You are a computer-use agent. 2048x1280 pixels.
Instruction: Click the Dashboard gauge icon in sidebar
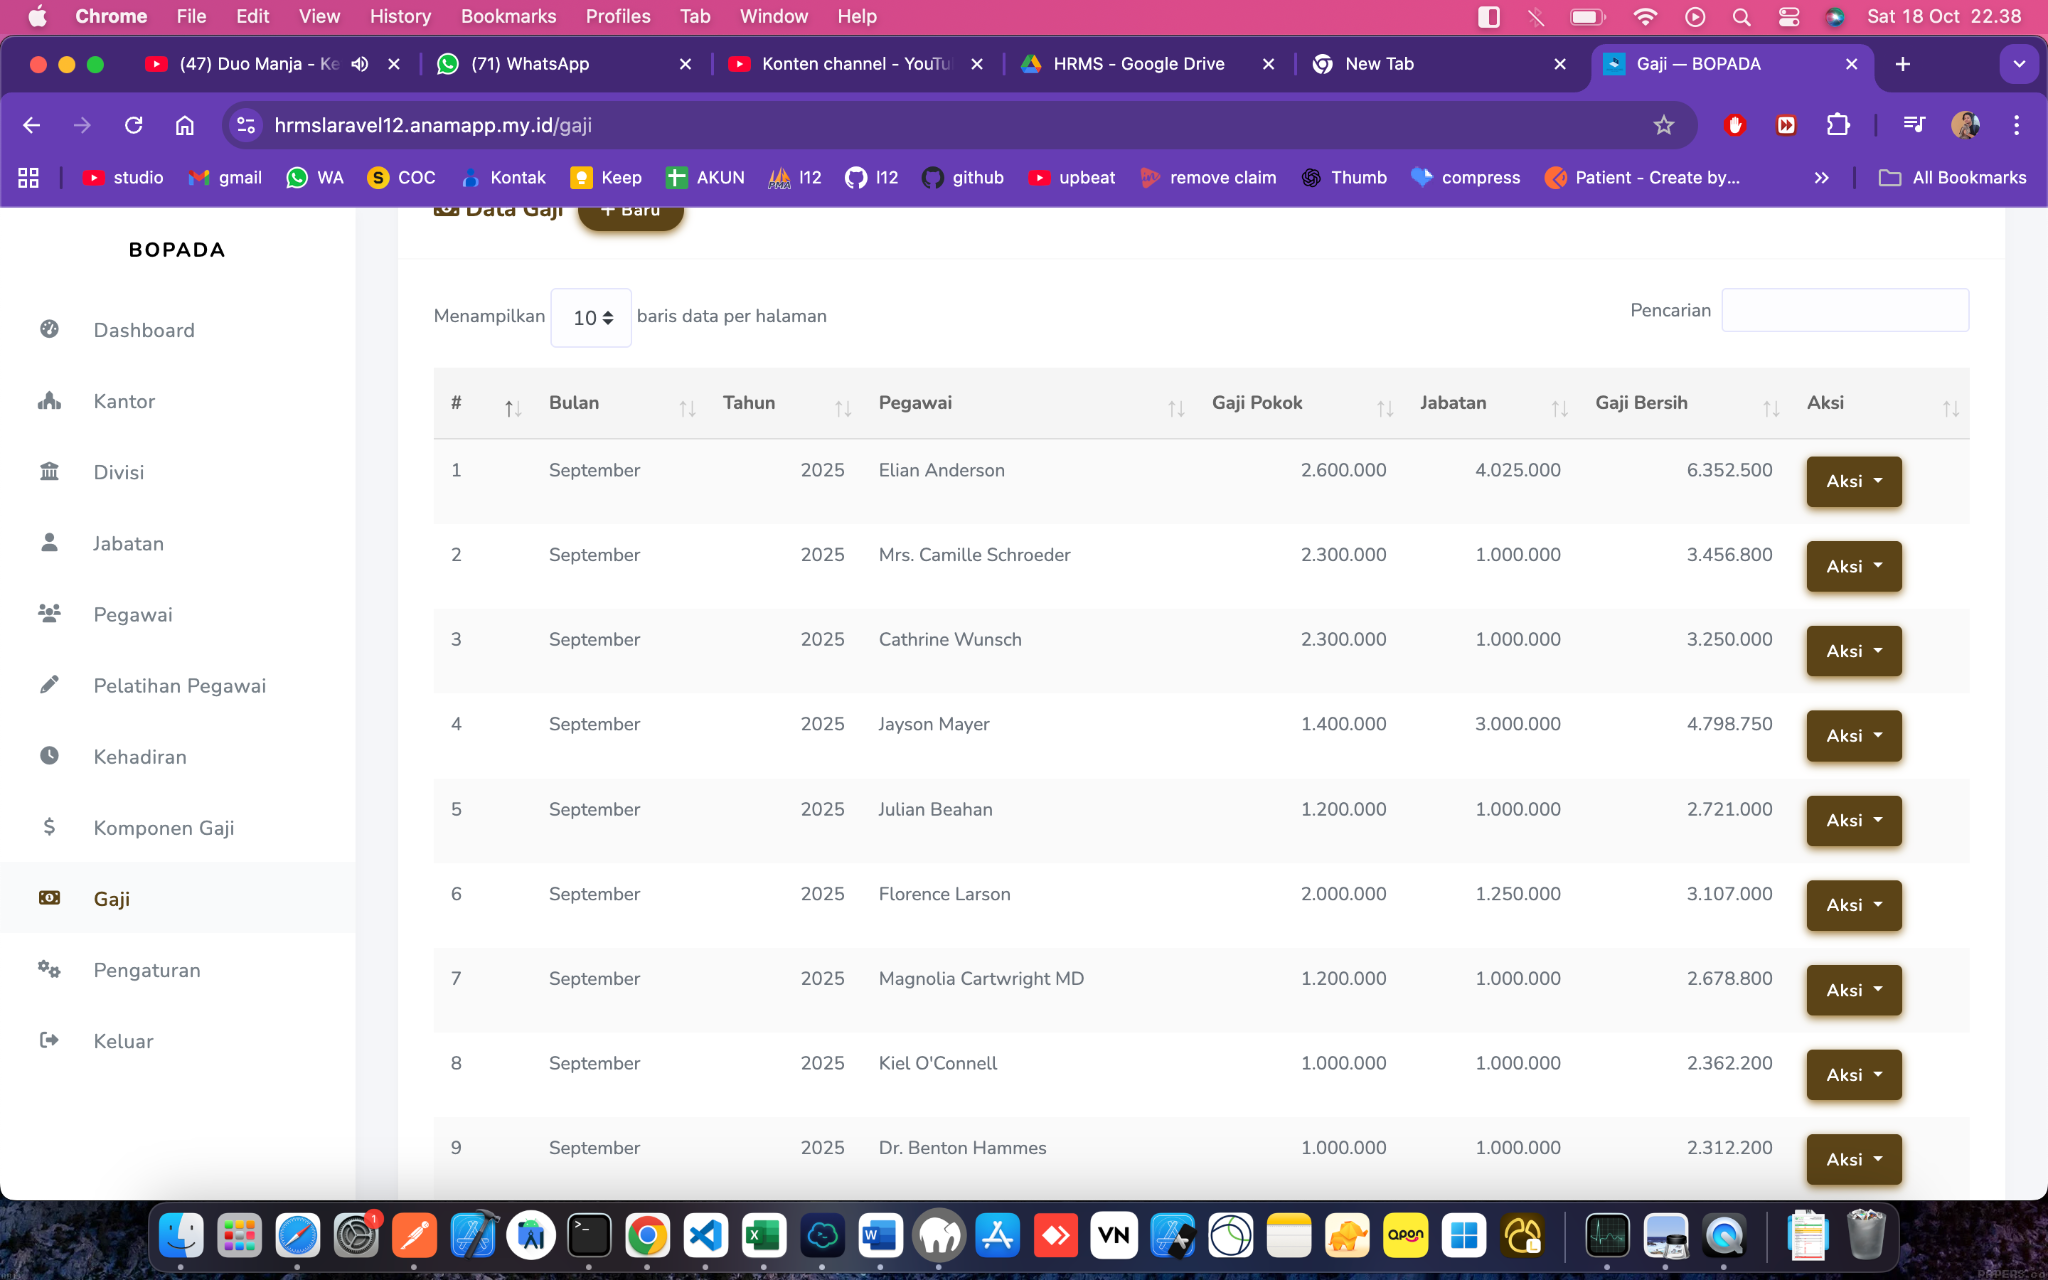coord(49,329)
